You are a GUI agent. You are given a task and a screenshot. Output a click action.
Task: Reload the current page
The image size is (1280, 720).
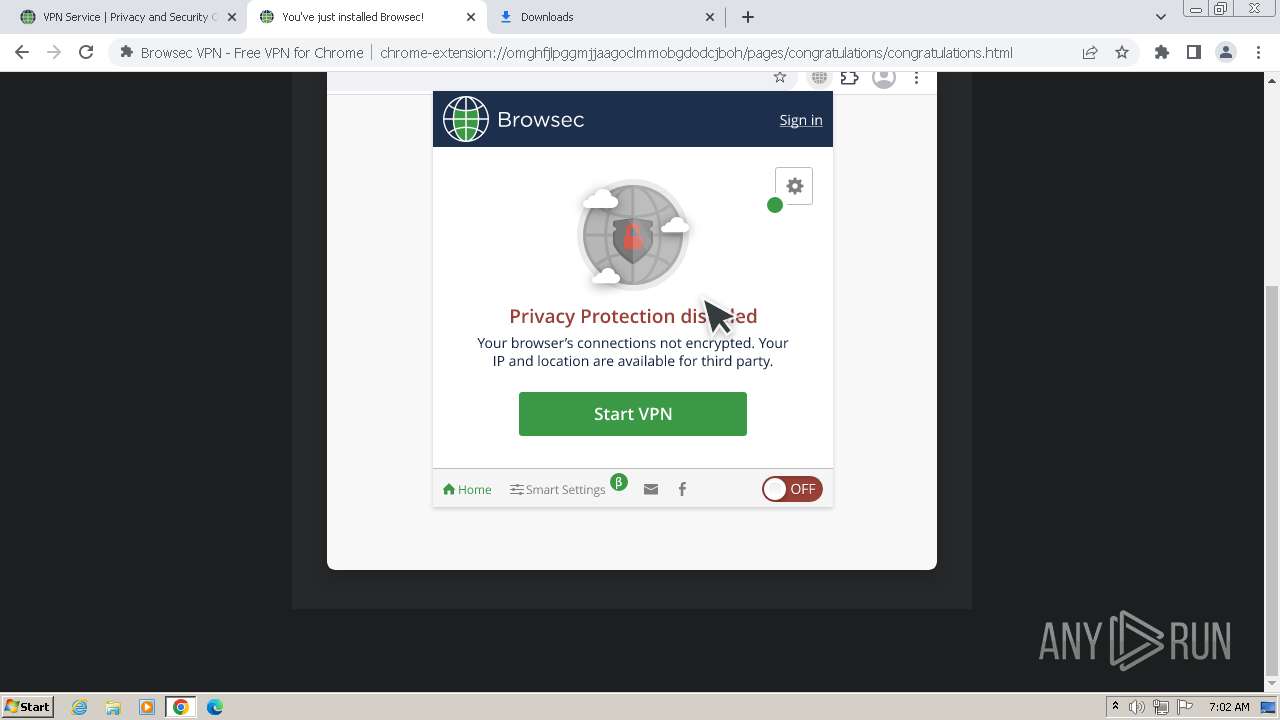click(86, 53)
